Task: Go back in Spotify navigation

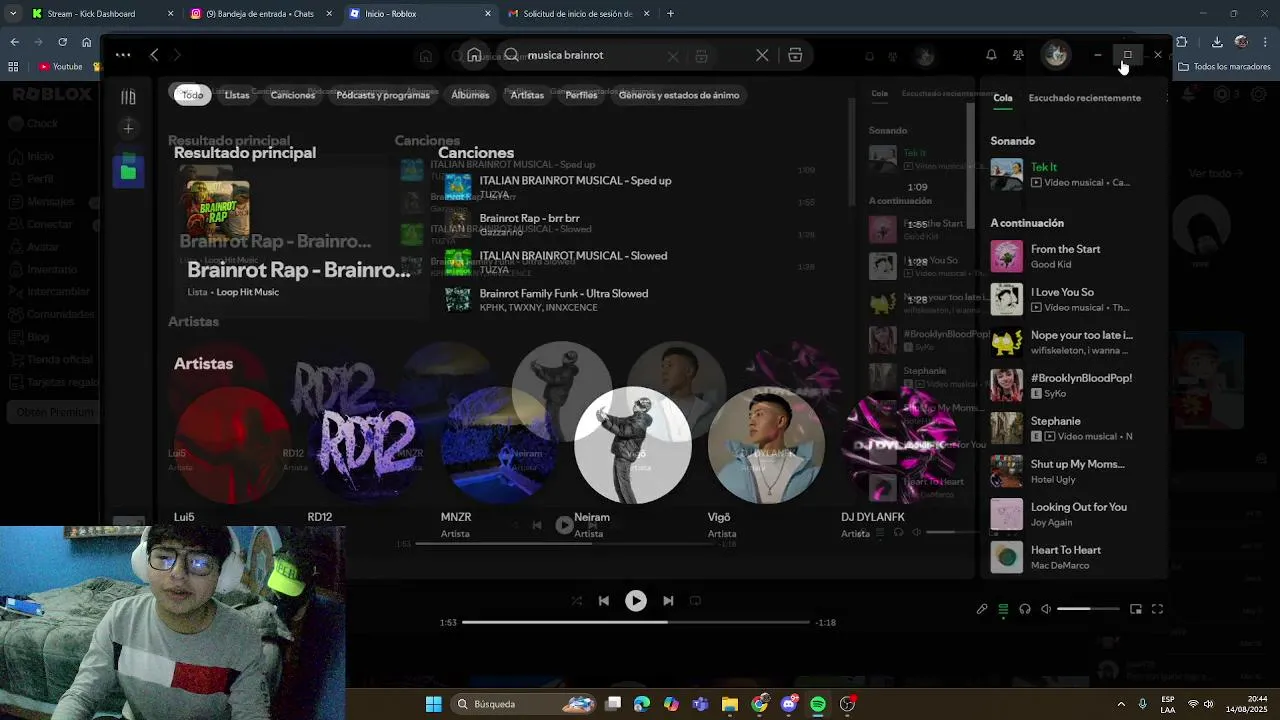Action: point(154,55)
